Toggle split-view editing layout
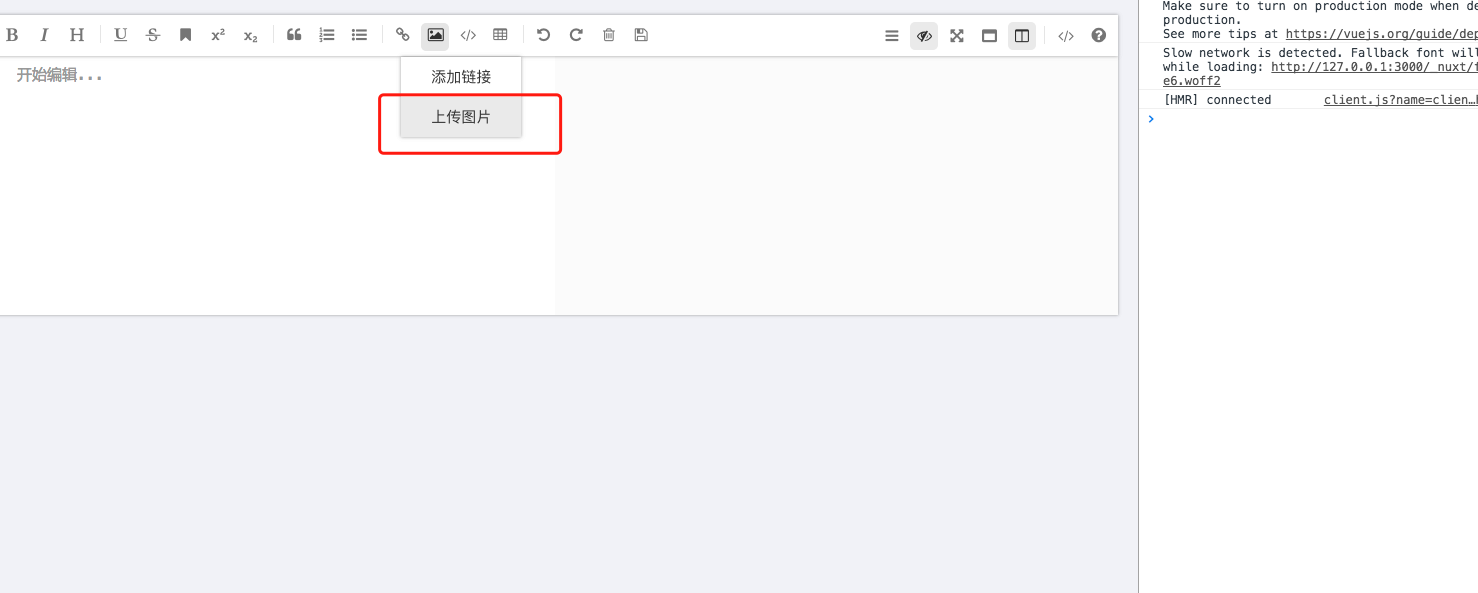This screenshot has height=593, width=1478. point(1021,34)
